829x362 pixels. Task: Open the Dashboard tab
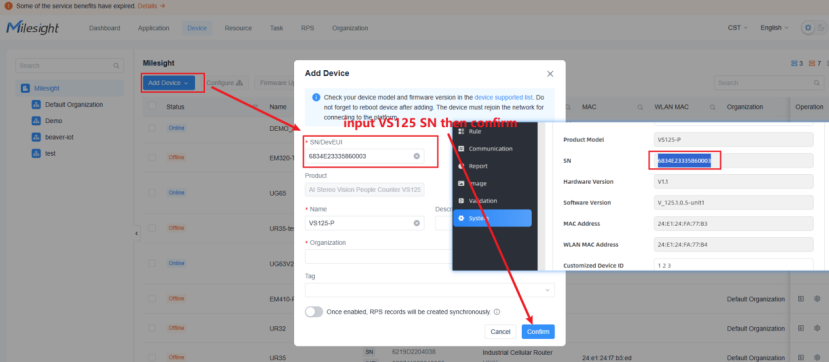[x=104, y=28]
